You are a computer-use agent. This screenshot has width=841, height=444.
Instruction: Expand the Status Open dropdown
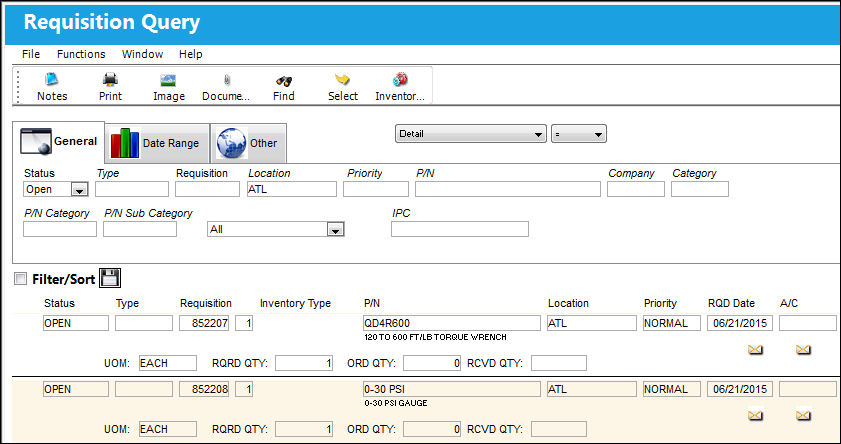click(x=80, y=190)
